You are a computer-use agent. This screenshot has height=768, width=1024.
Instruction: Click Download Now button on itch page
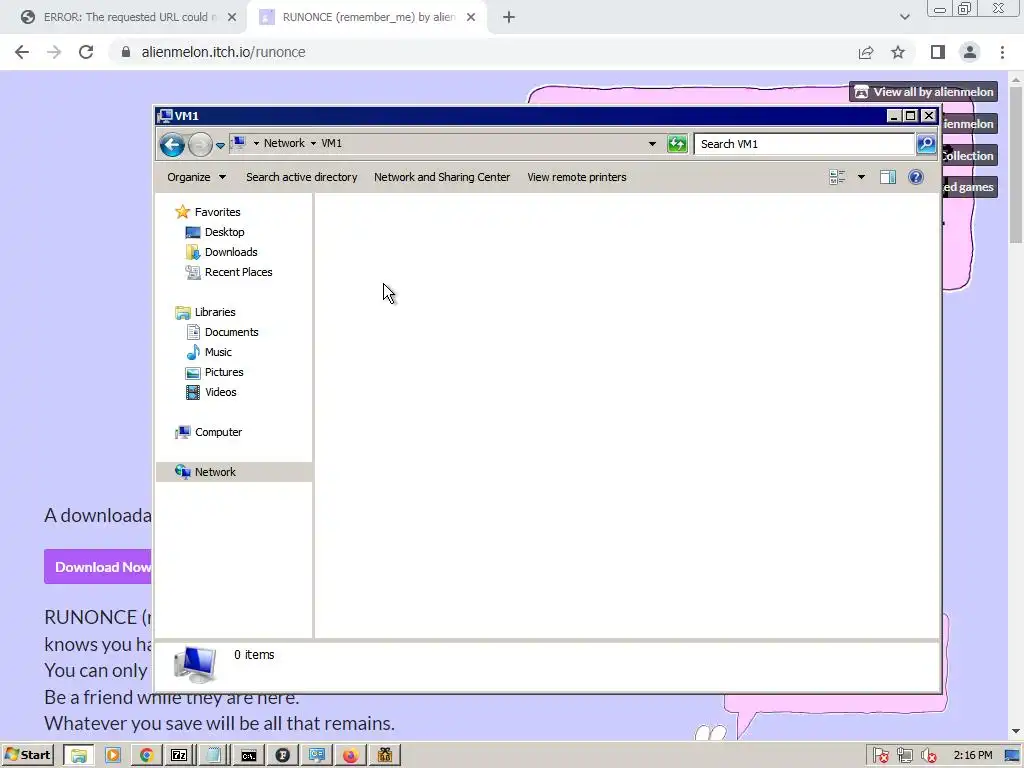[98, 567]
